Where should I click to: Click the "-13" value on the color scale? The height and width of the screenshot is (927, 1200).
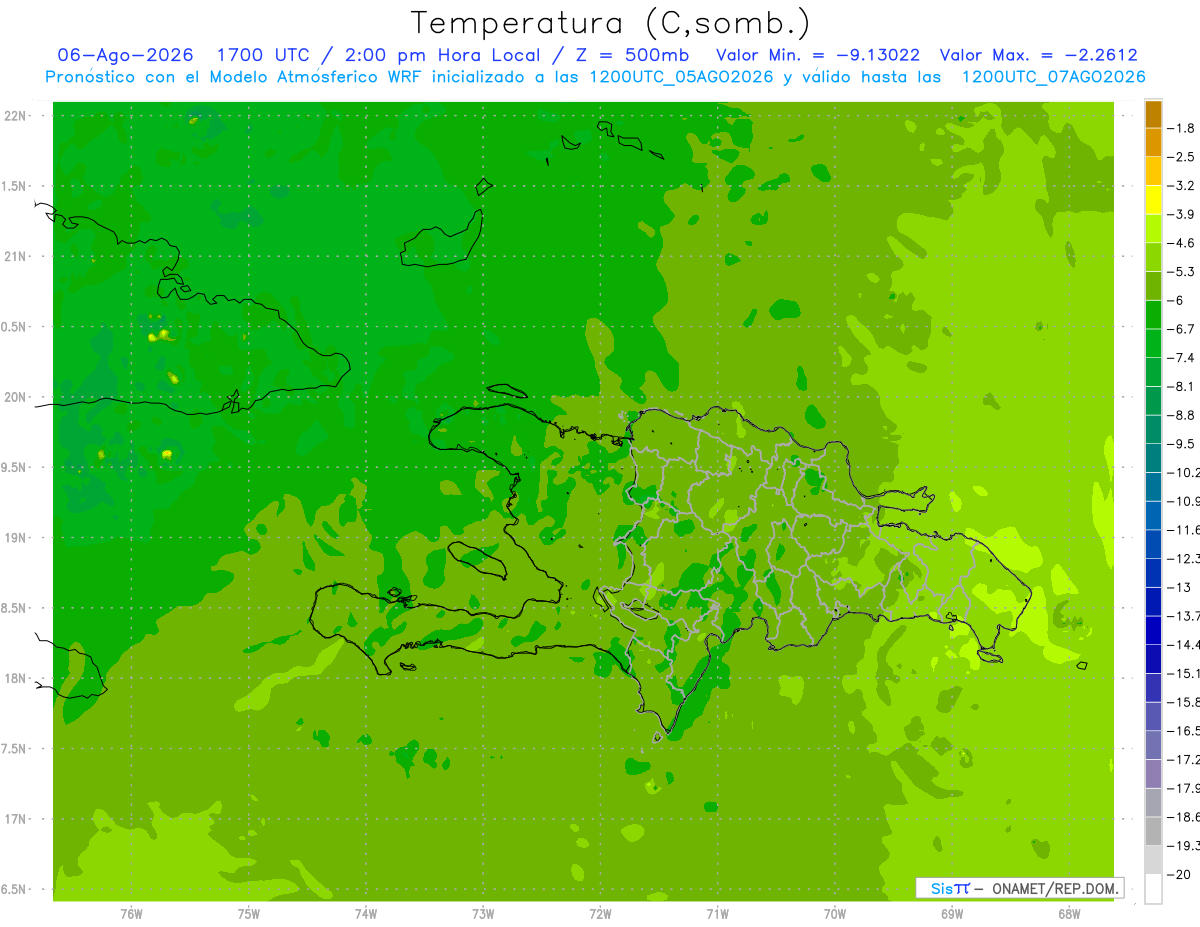tap(1180, 587)
